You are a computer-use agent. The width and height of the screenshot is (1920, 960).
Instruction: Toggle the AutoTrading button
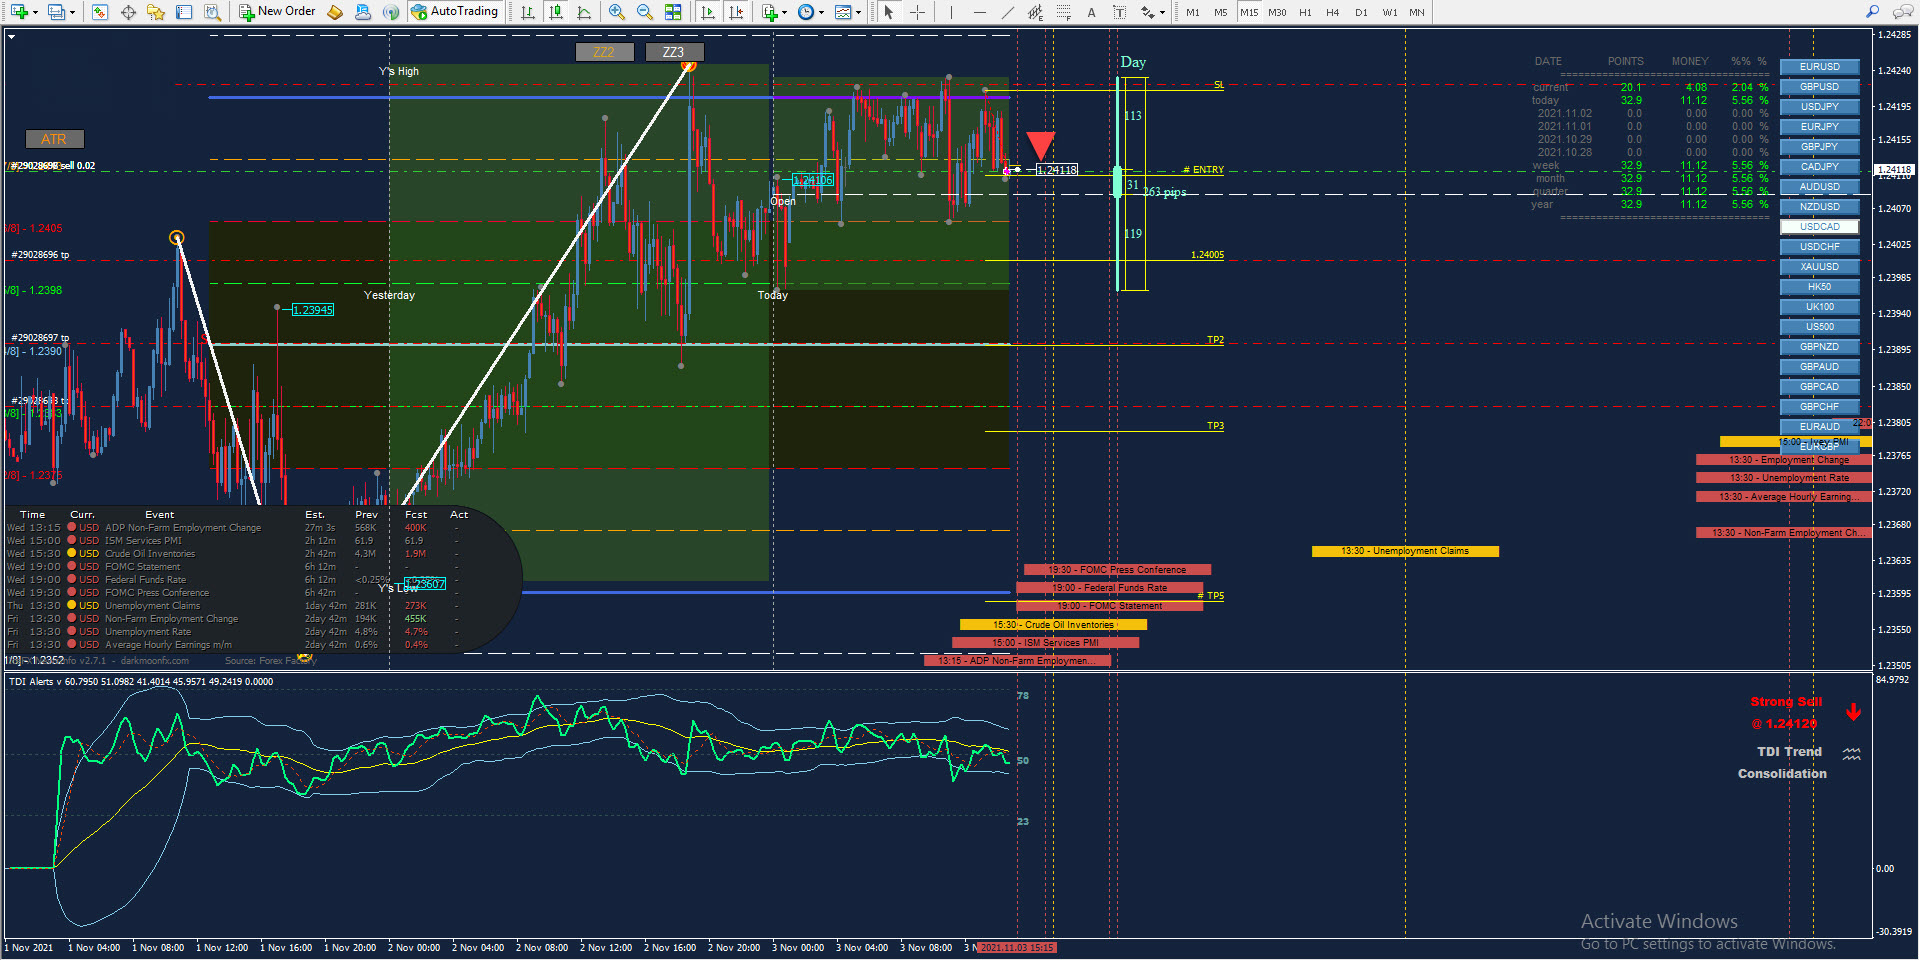(x=455, y=12)
